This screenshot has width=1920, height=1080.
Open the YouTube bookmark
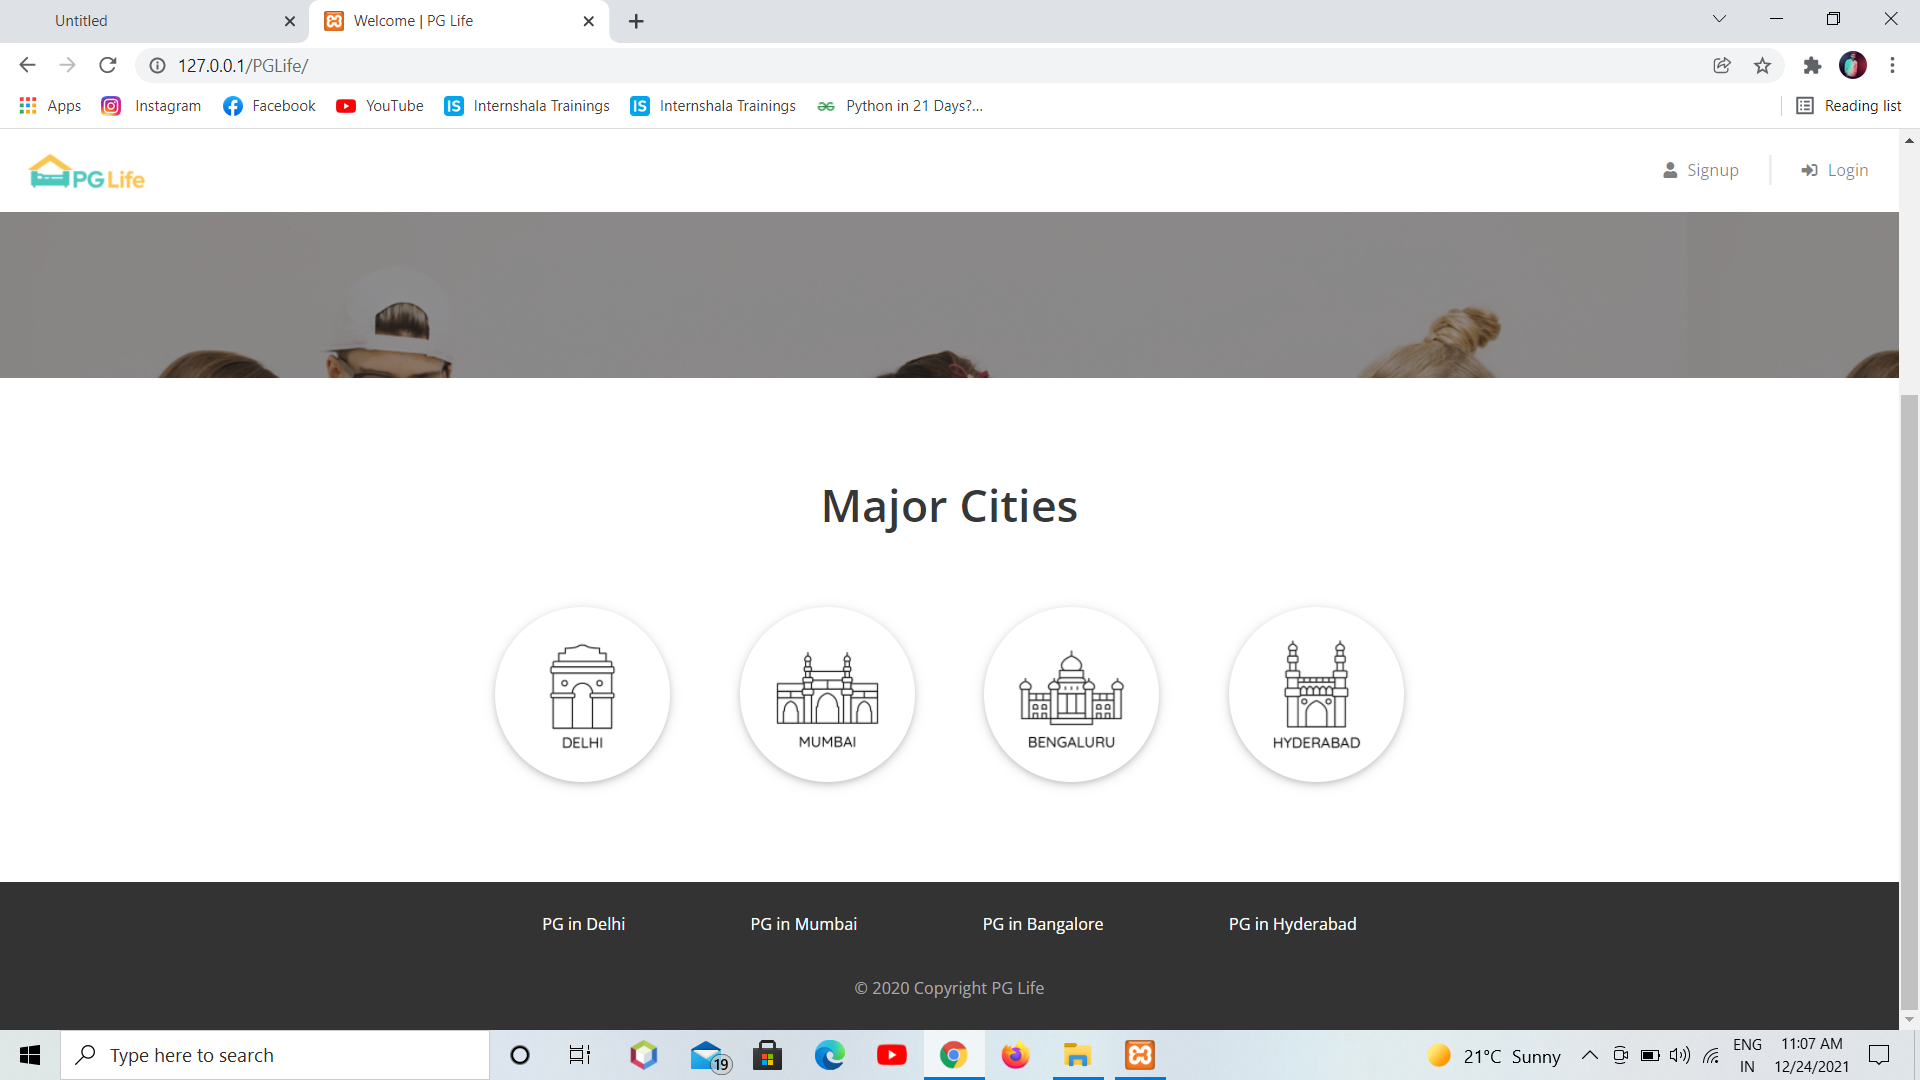(379, 105)
